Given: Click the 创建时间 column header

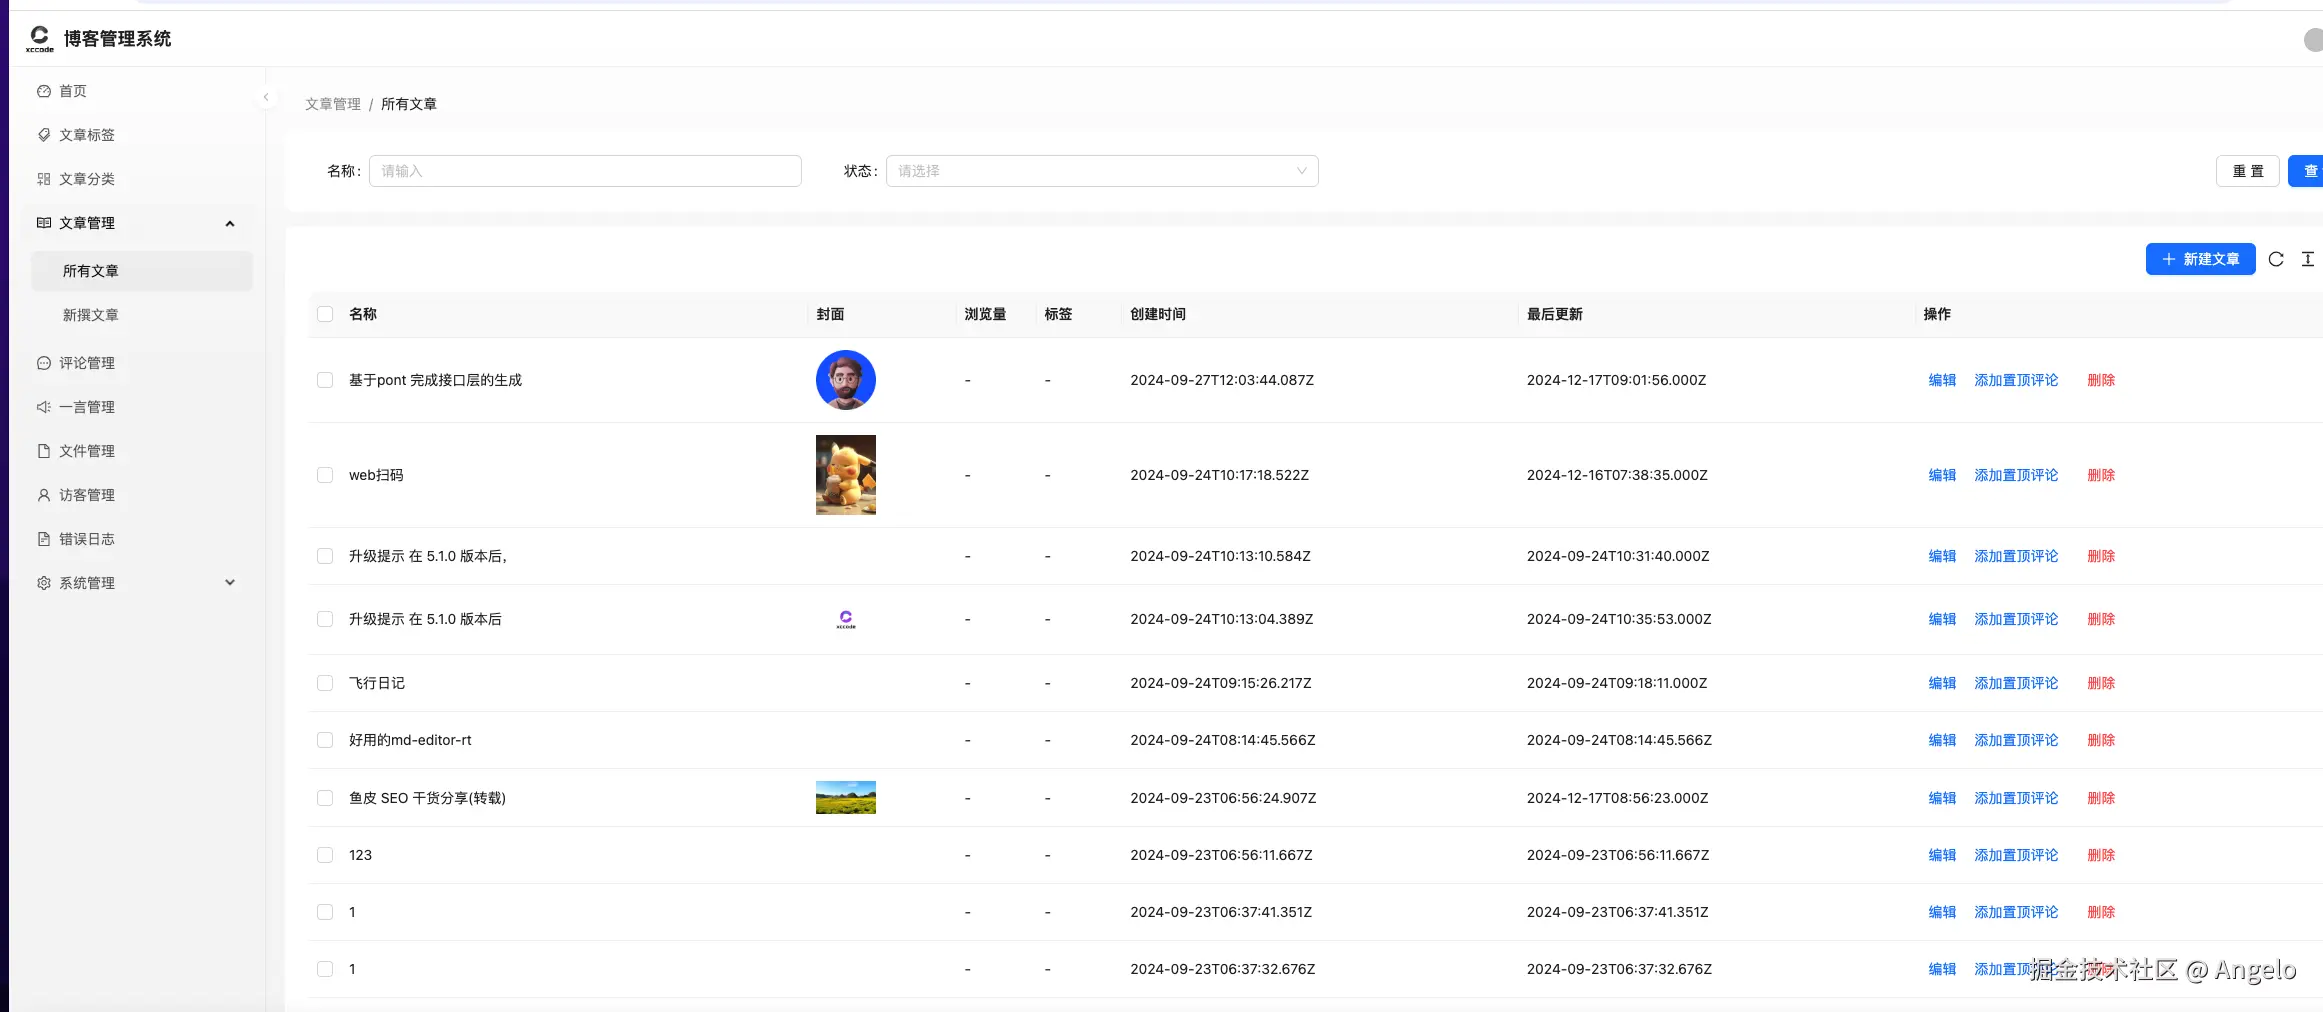Looking at the screenshot, I should 1158,314.
